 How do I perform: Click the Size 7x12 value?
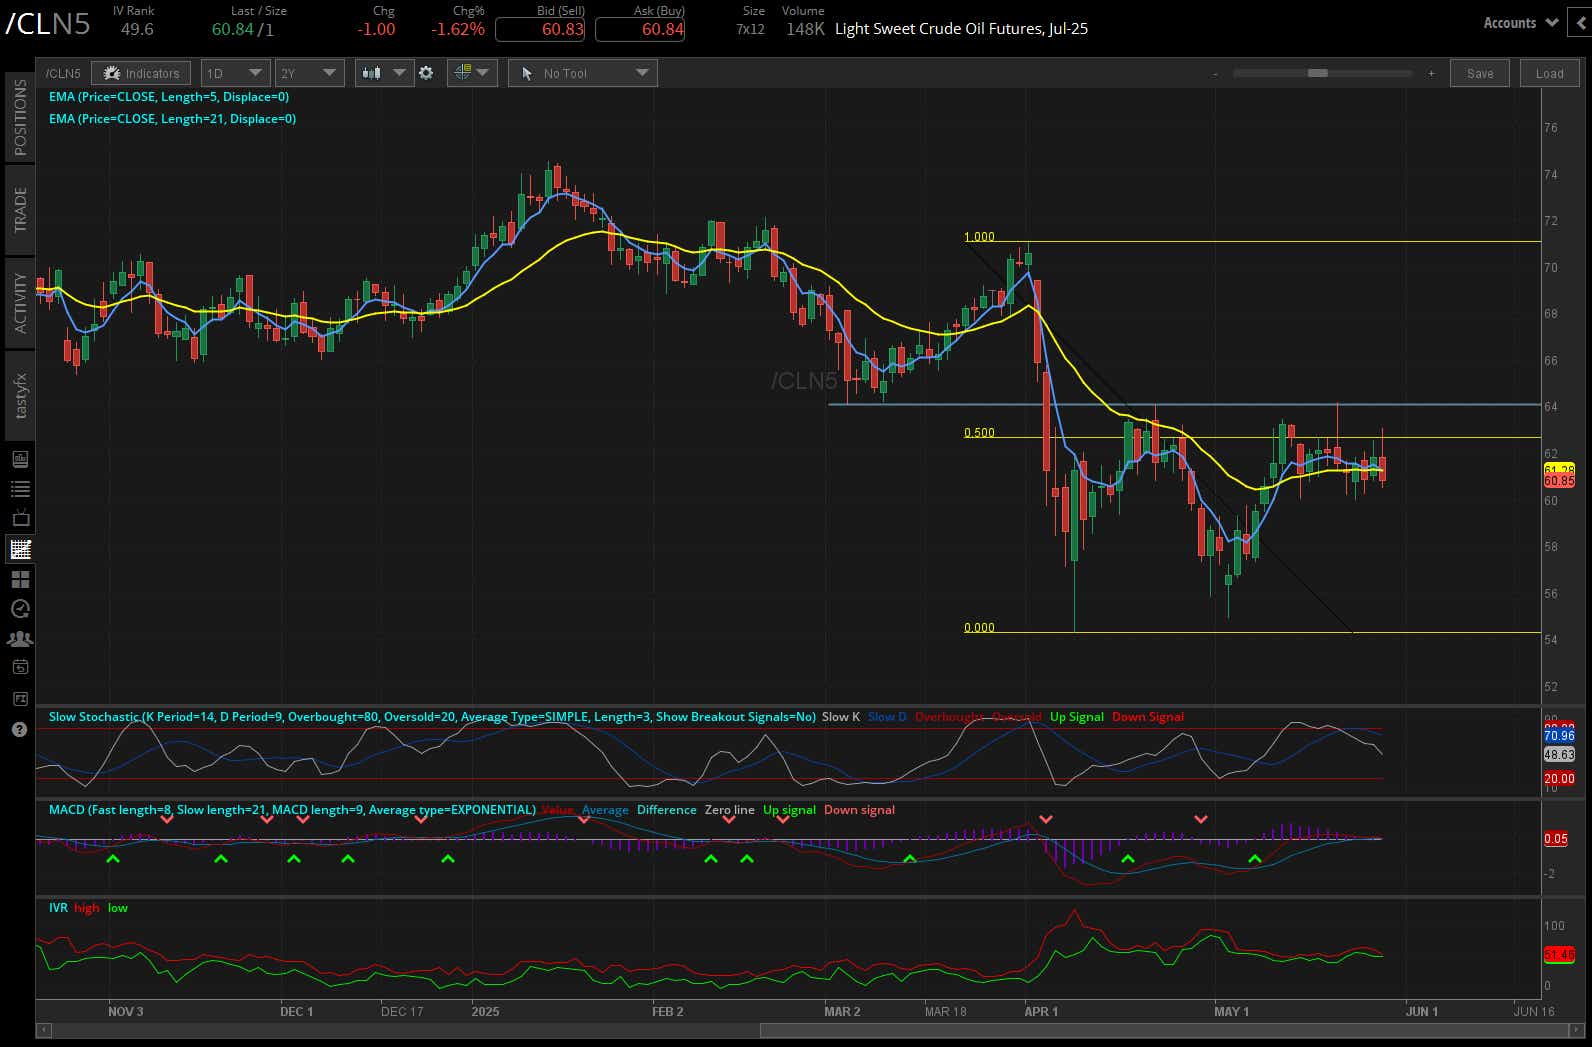[x=750, y=29]
